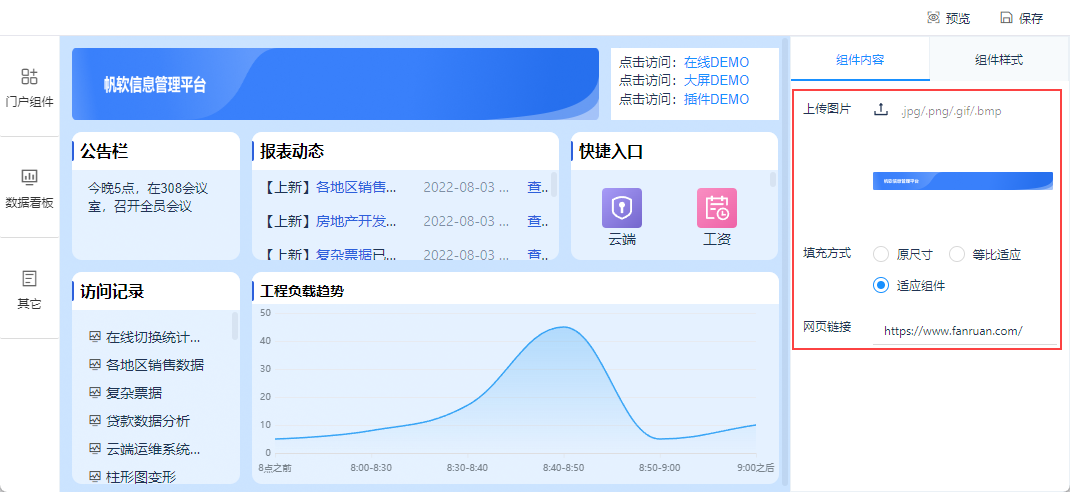This screenshot has height=492, width=1070.
Task: Click the 快捷入口 panel scrollbar
Action: pos(772,179)
